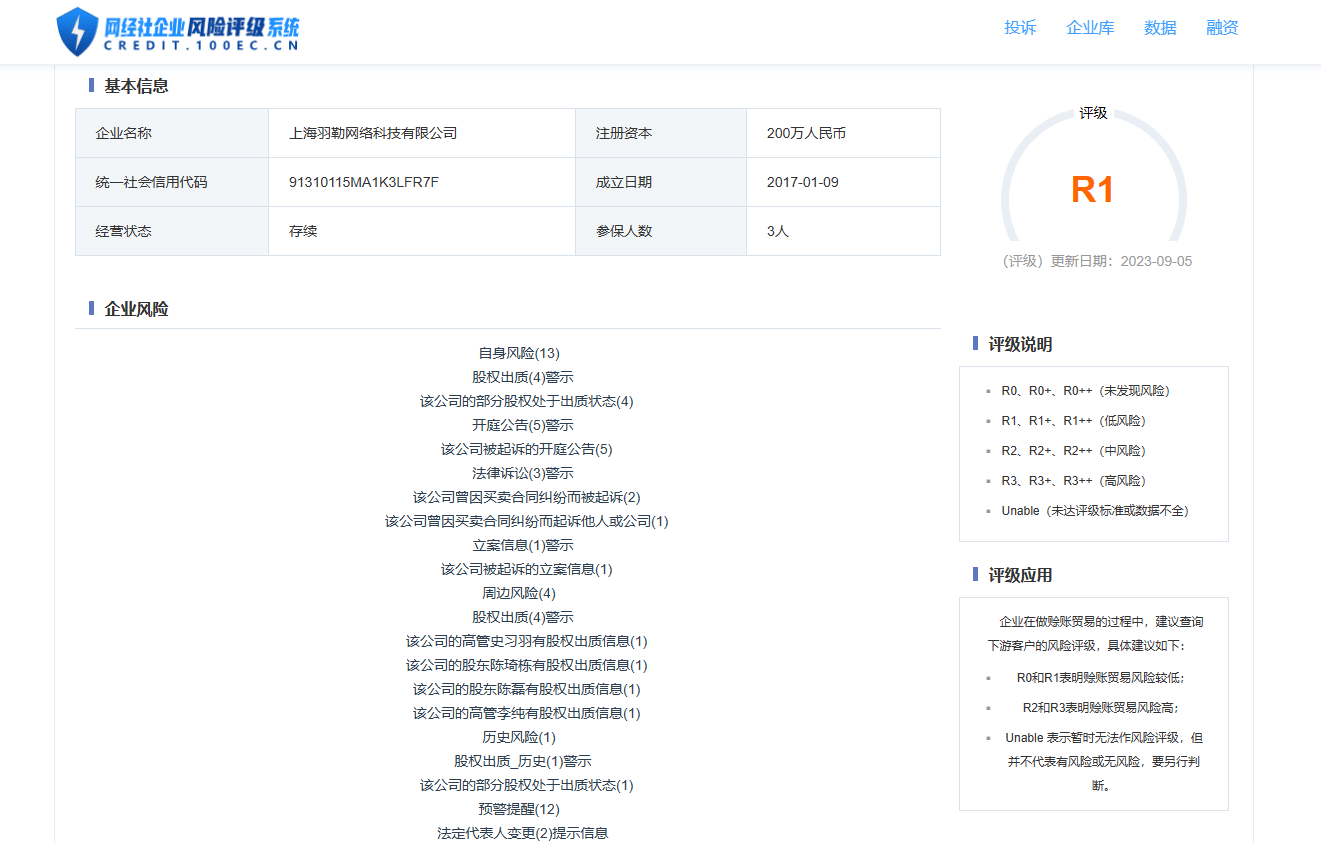Click the shield logo icon in header
The image size is (1321, 843).
[x=77, y=31]
